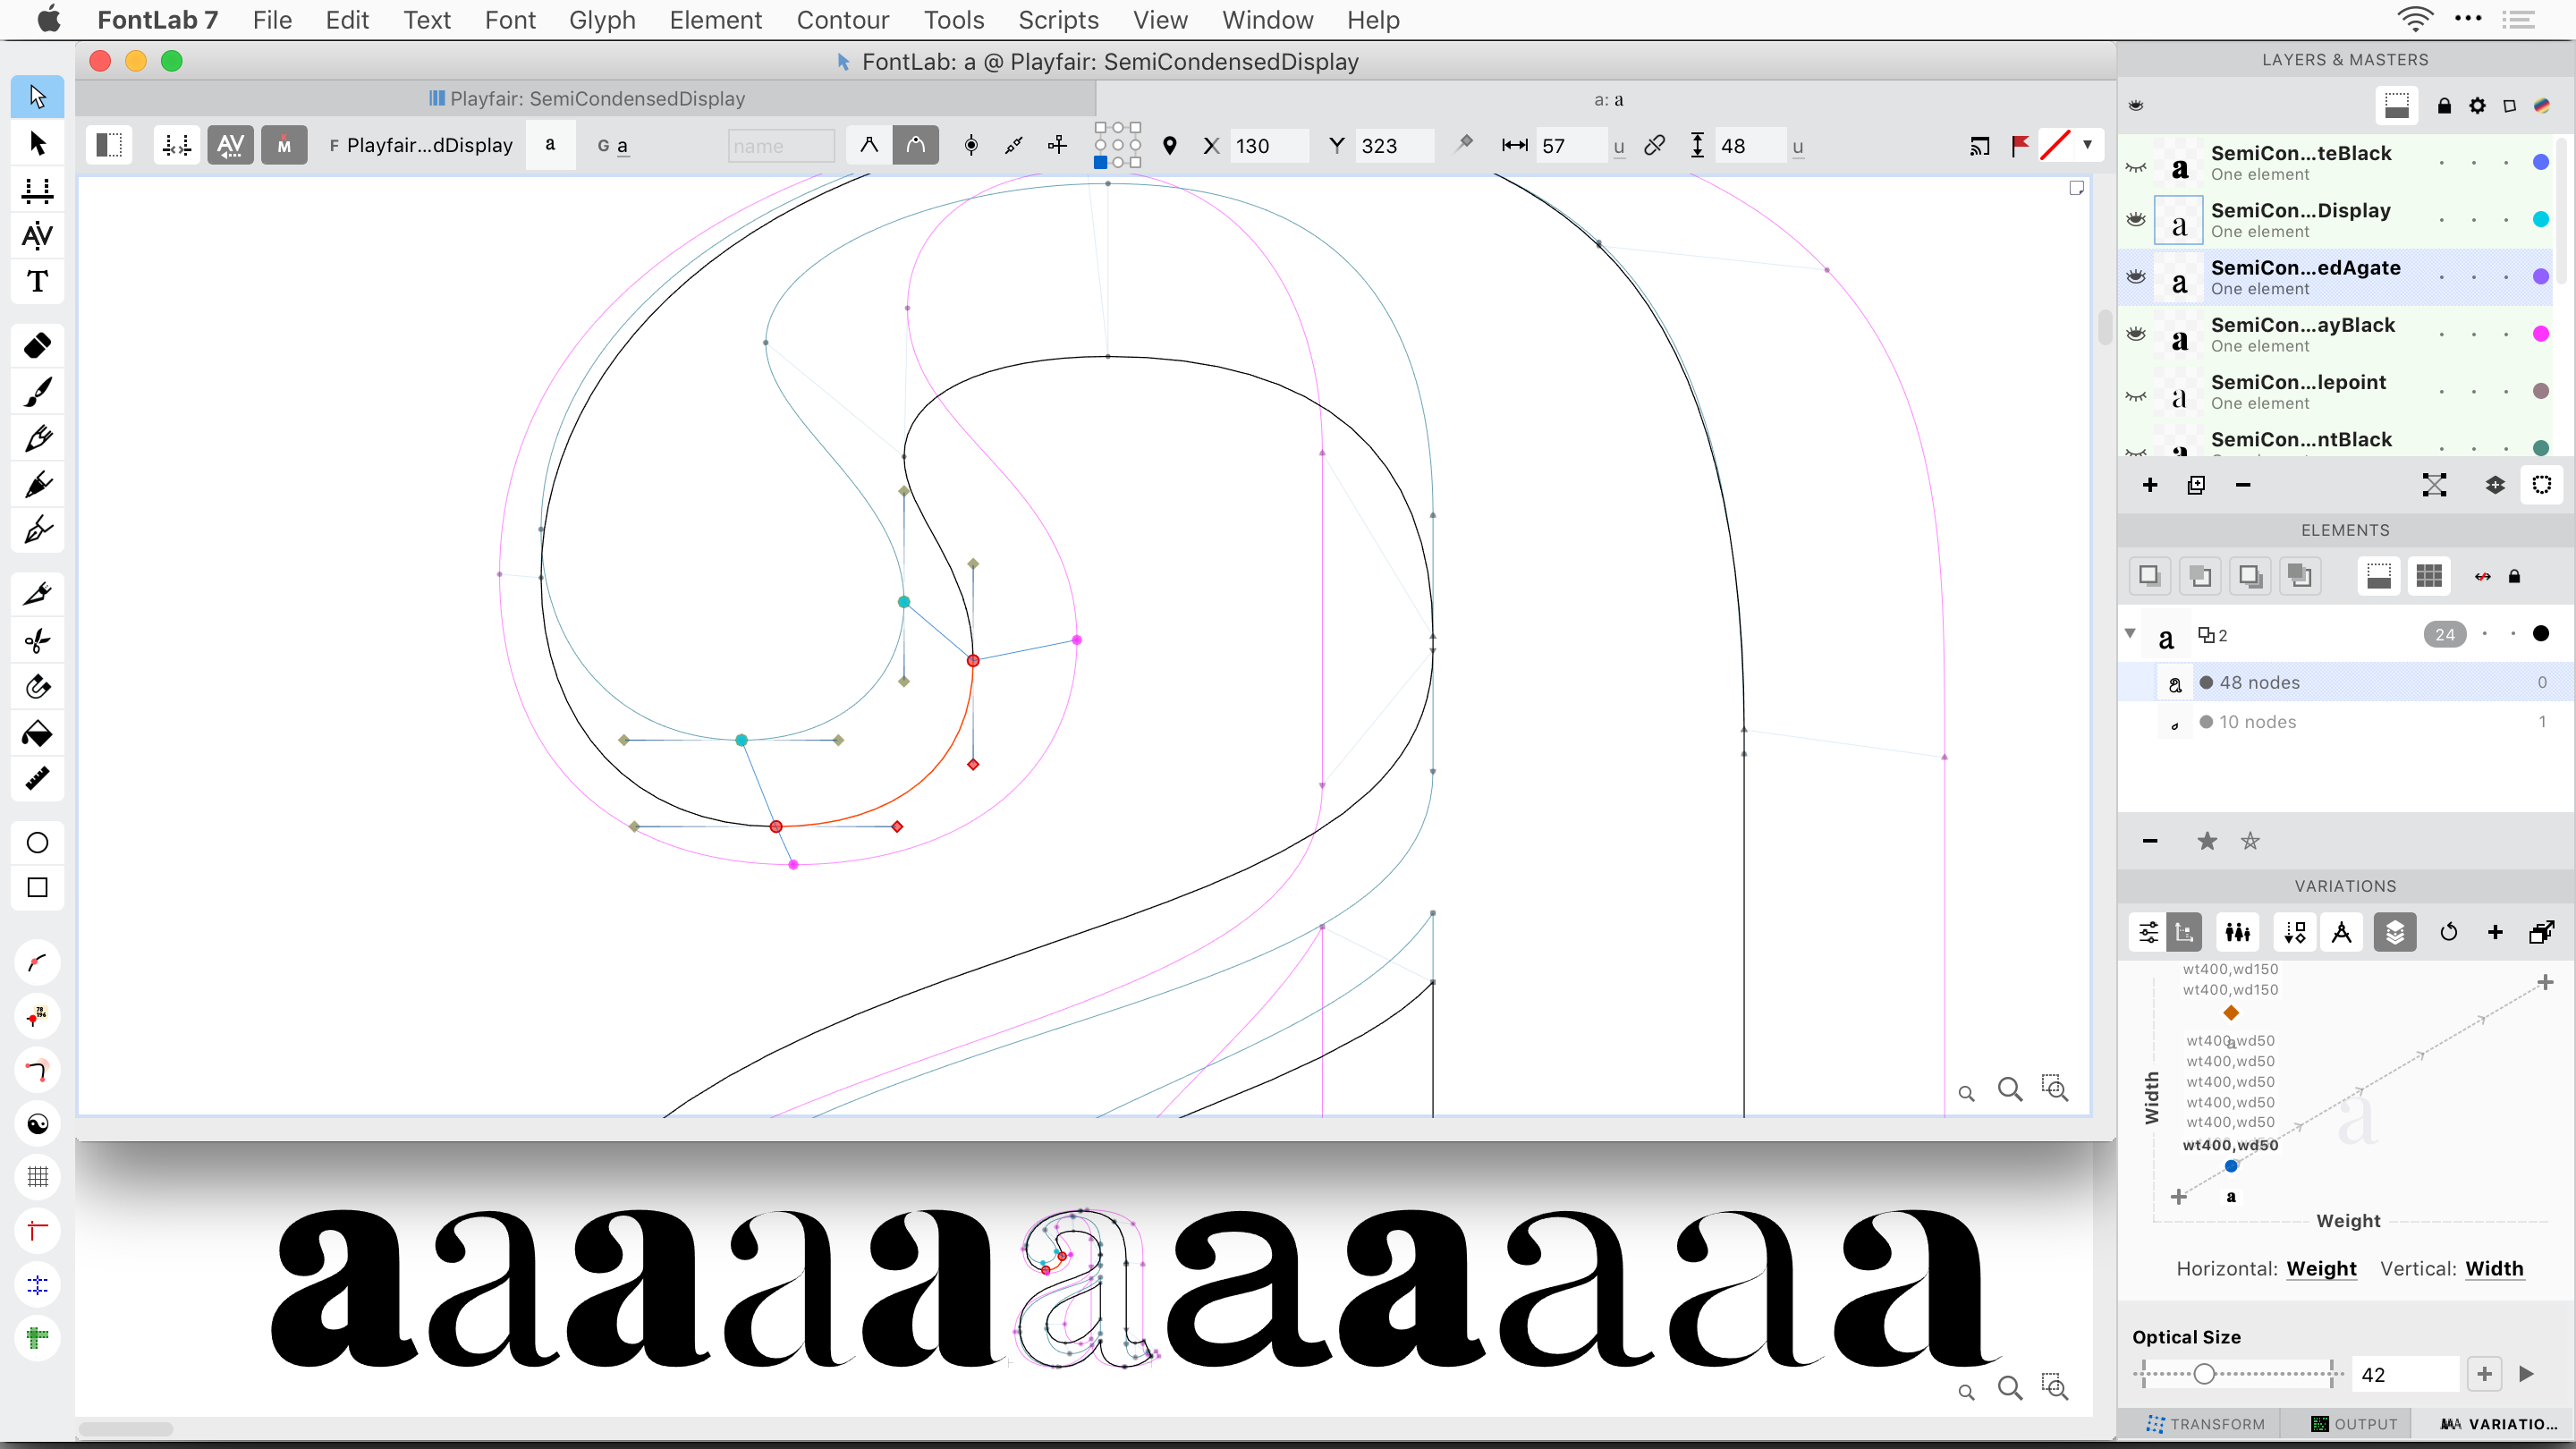The image size is (2576, 1449).
Task: Select the Ellipse tool
Action: pos(37,842)
